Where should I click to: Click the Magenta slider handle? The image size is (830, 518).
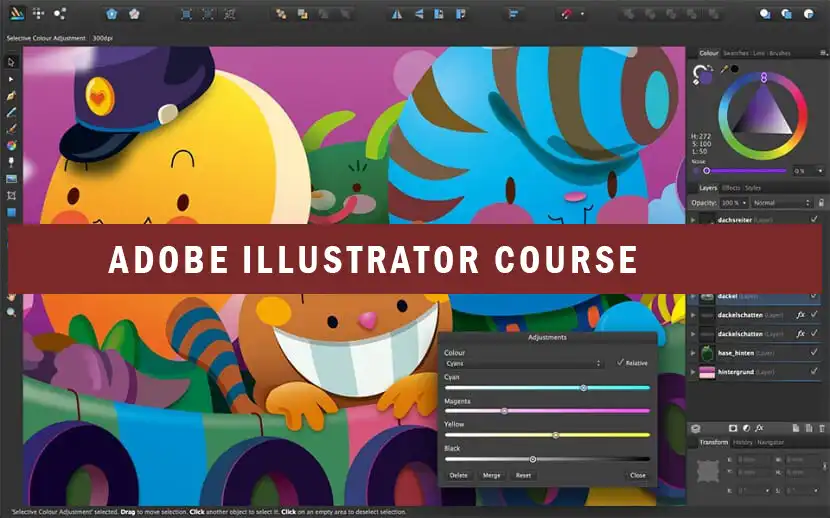pos(504,411)
